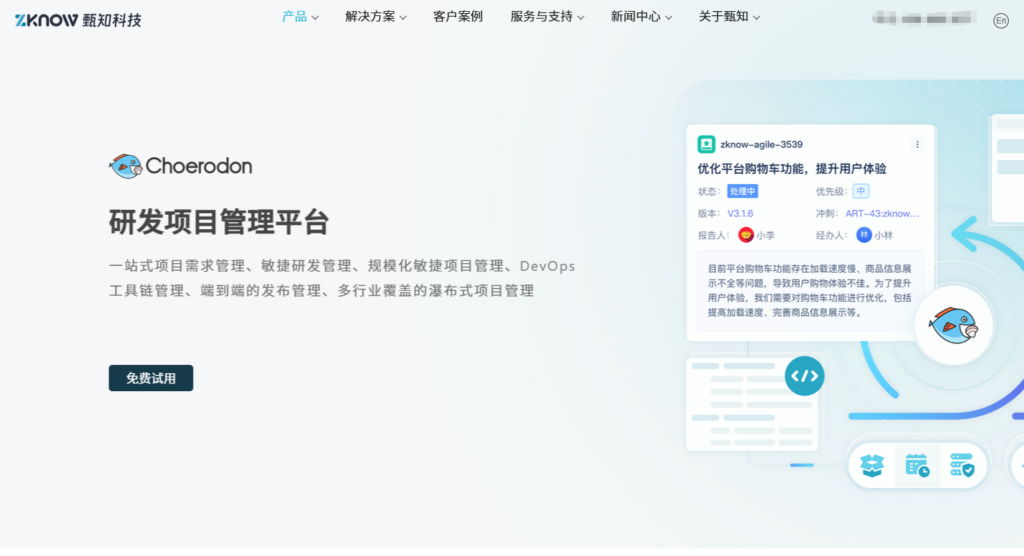
Task: Click the blurred phone number in header
Action: pyautogui.click(x=923, y=18)
